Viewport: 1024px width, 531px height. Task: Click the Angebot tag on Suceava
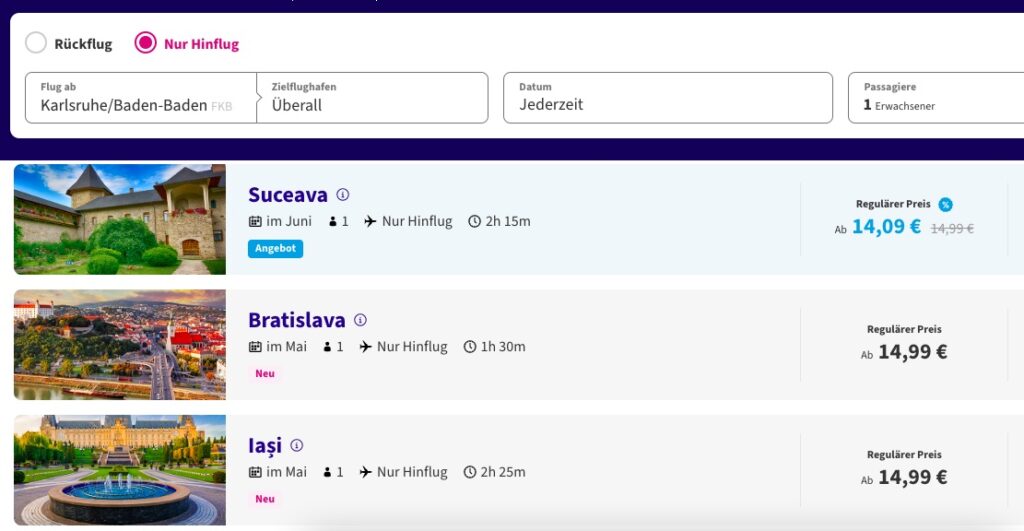pos(276,249)
